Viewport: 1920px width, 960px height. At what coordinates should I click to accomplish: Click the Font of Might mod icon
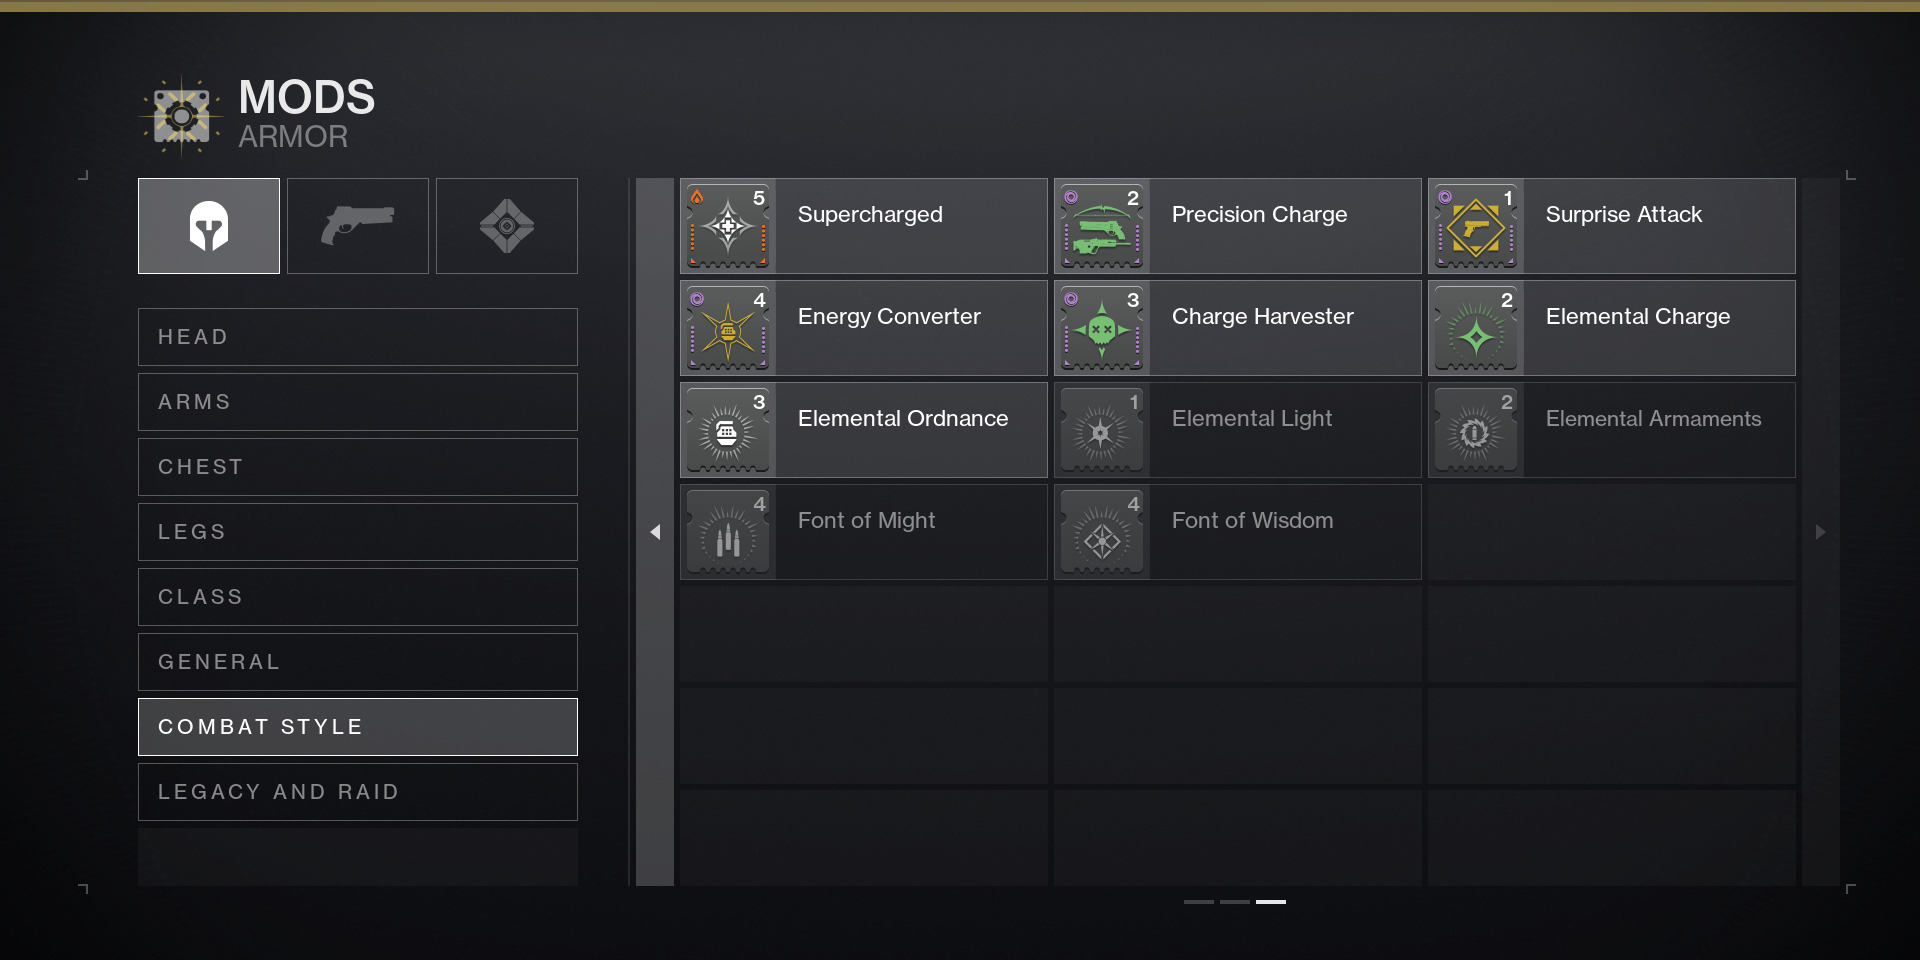click(x=728, y=532)
